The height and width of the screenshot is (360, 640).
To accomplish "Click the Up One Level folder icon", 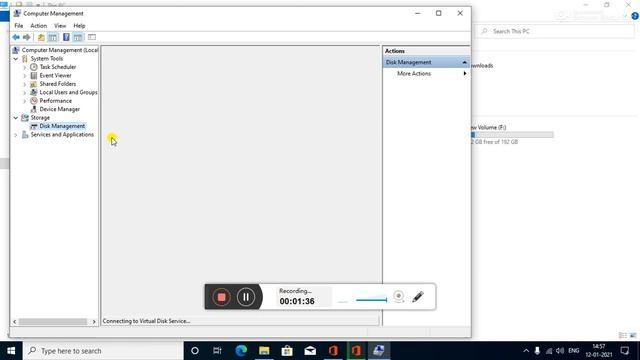I will [41, 37].
